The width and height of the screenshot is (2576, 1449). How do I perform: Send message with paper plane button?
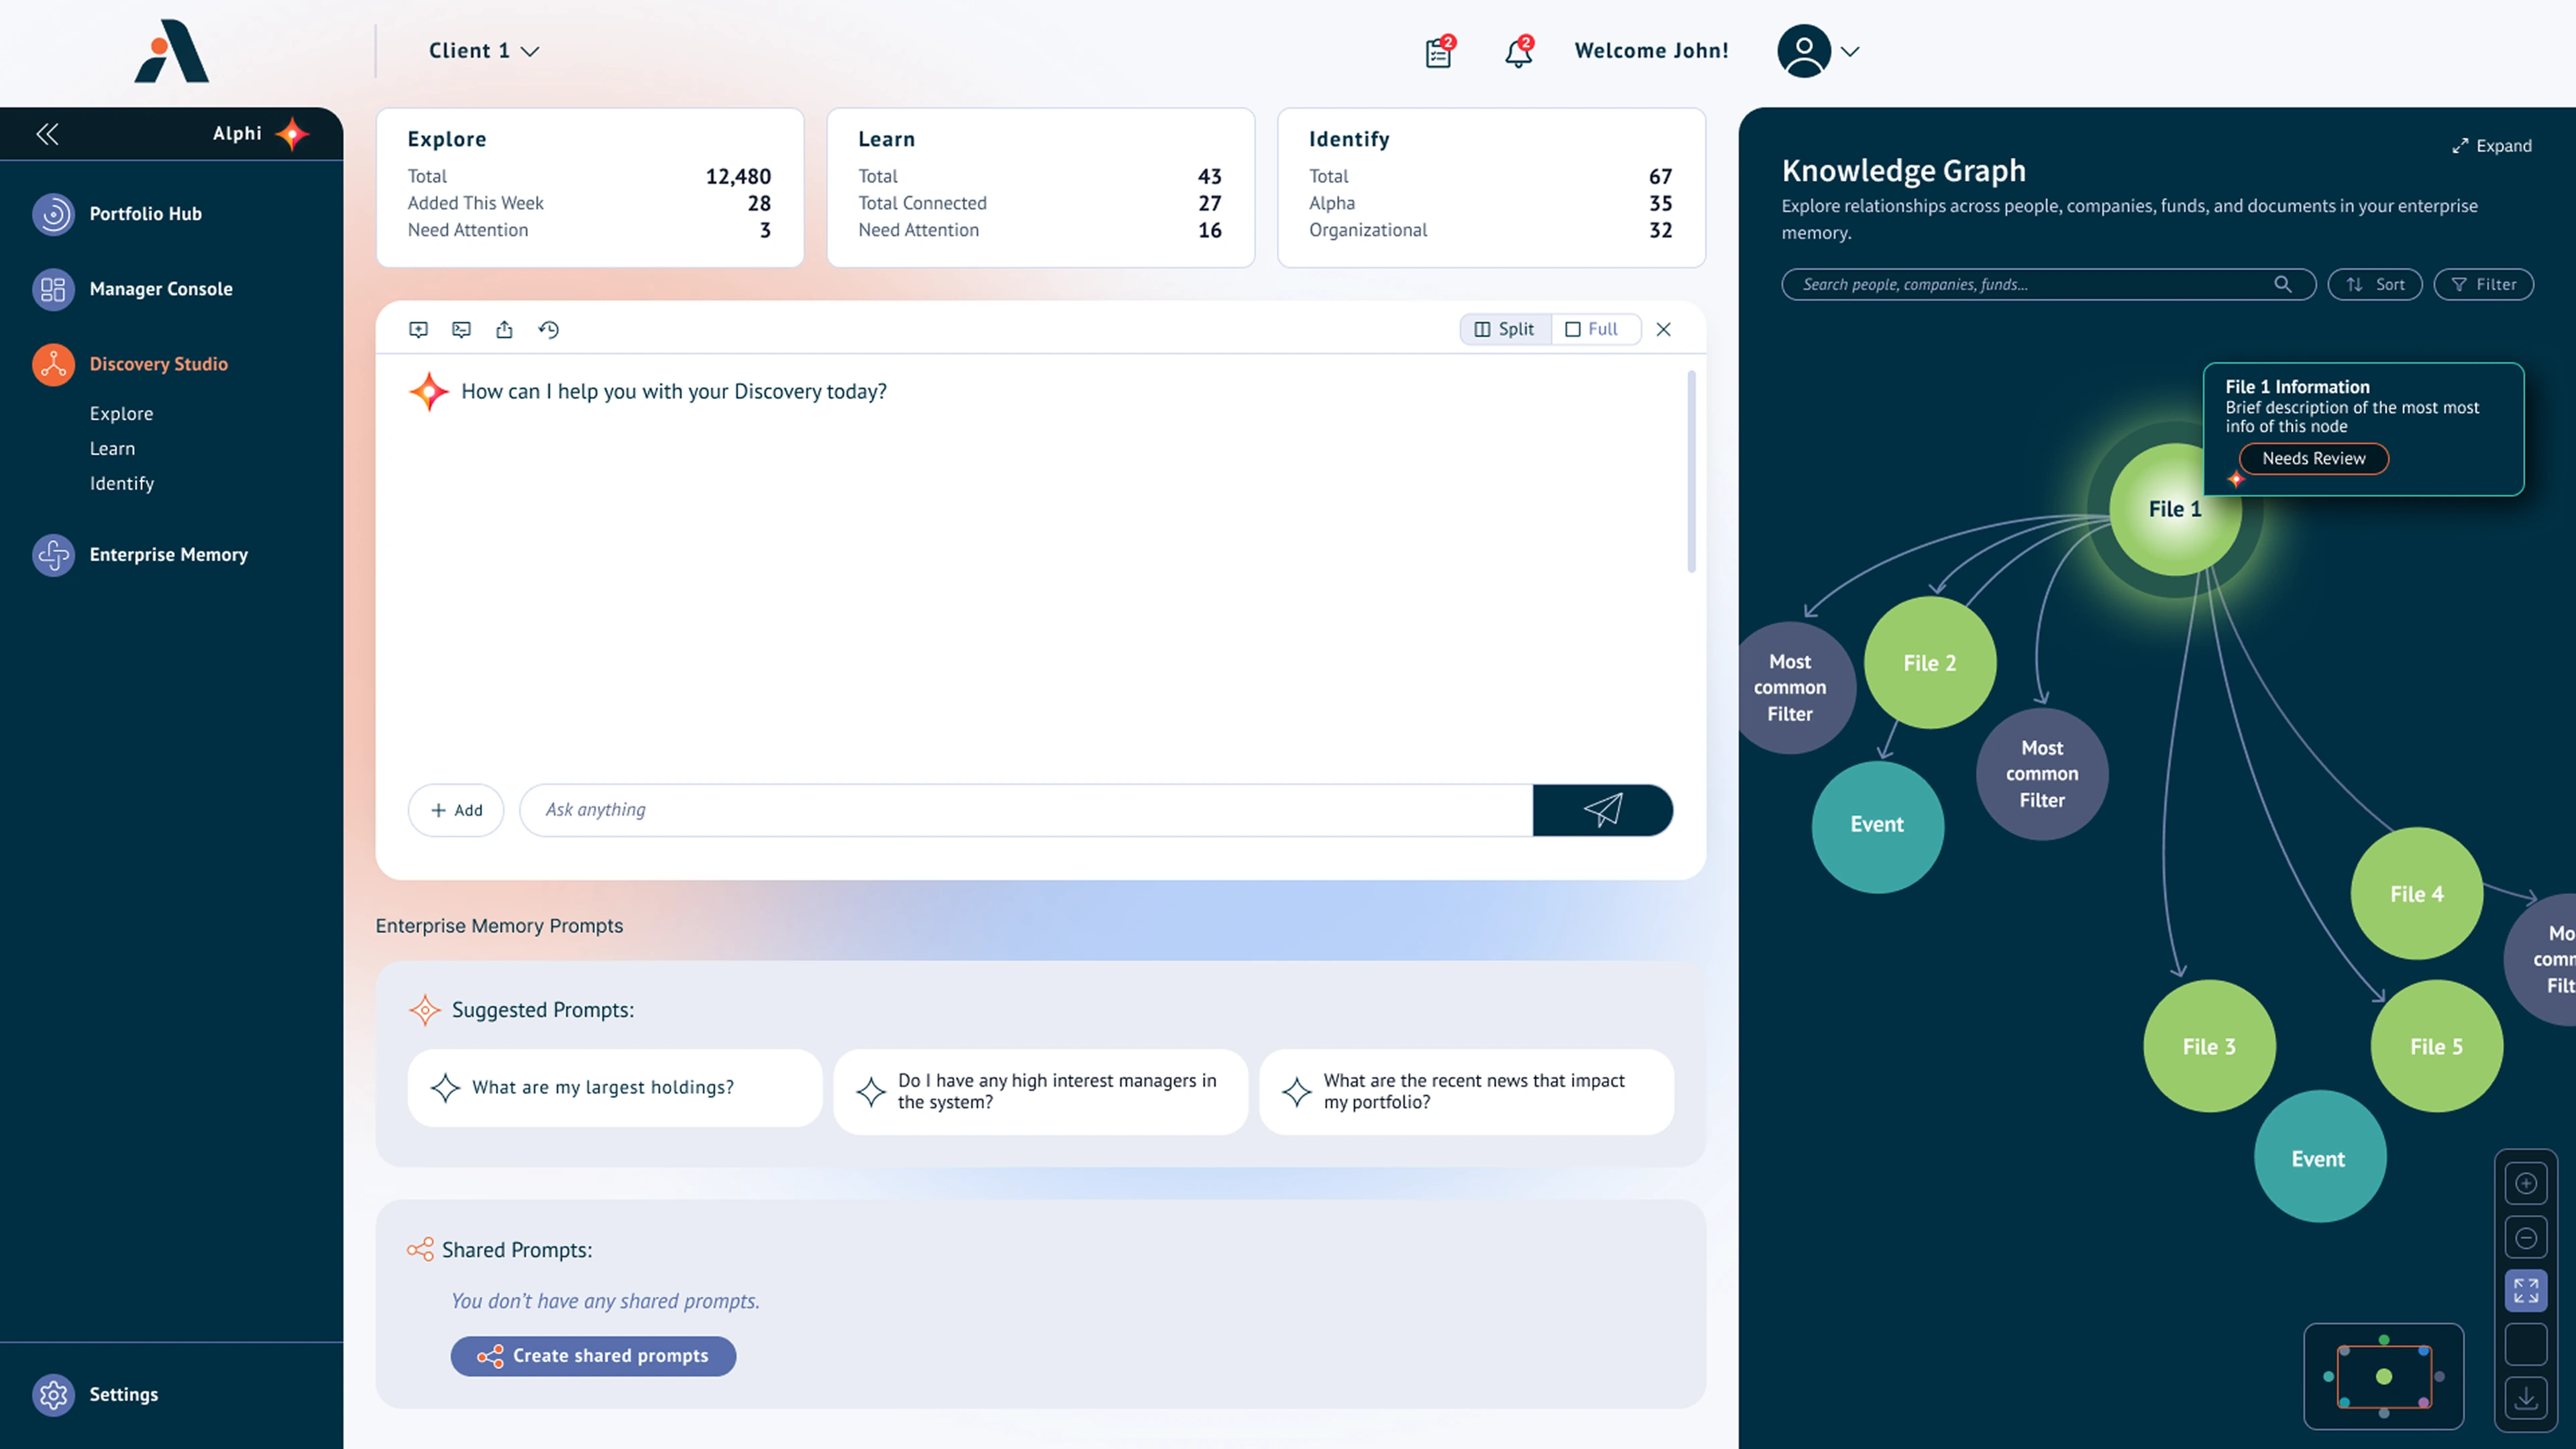(x=1602, y=810)
